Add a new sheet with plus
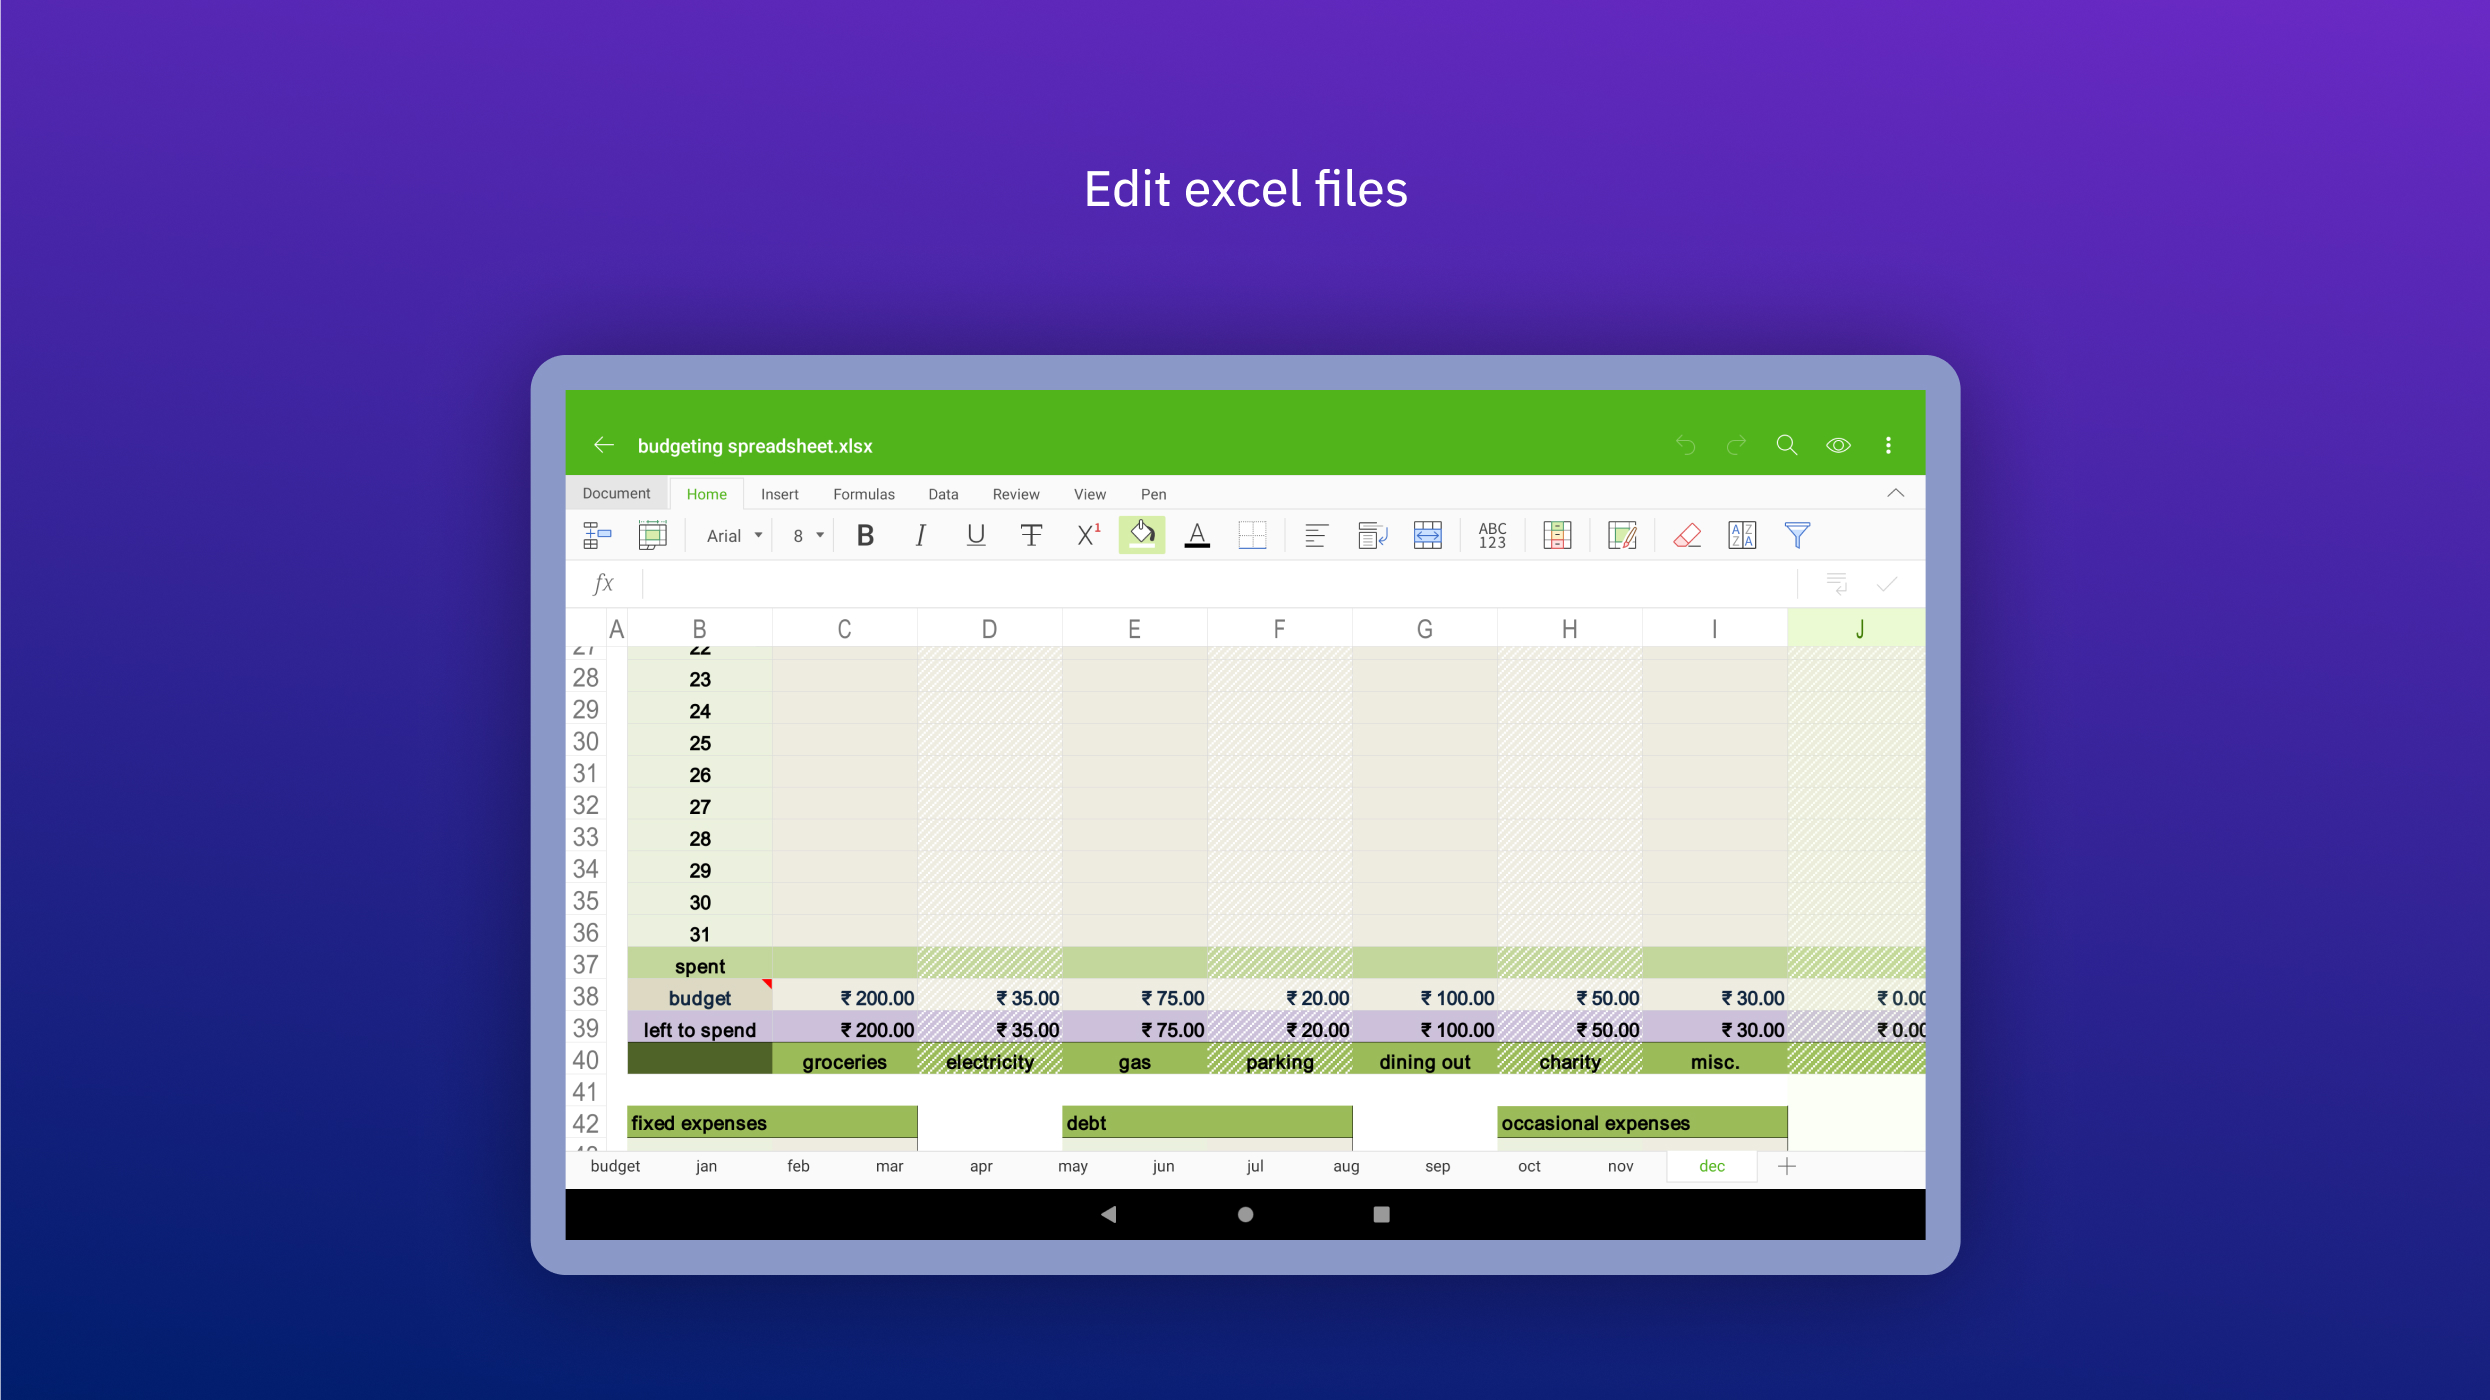This screenshot has width=2490, height=1400. click(1787, 1166)
